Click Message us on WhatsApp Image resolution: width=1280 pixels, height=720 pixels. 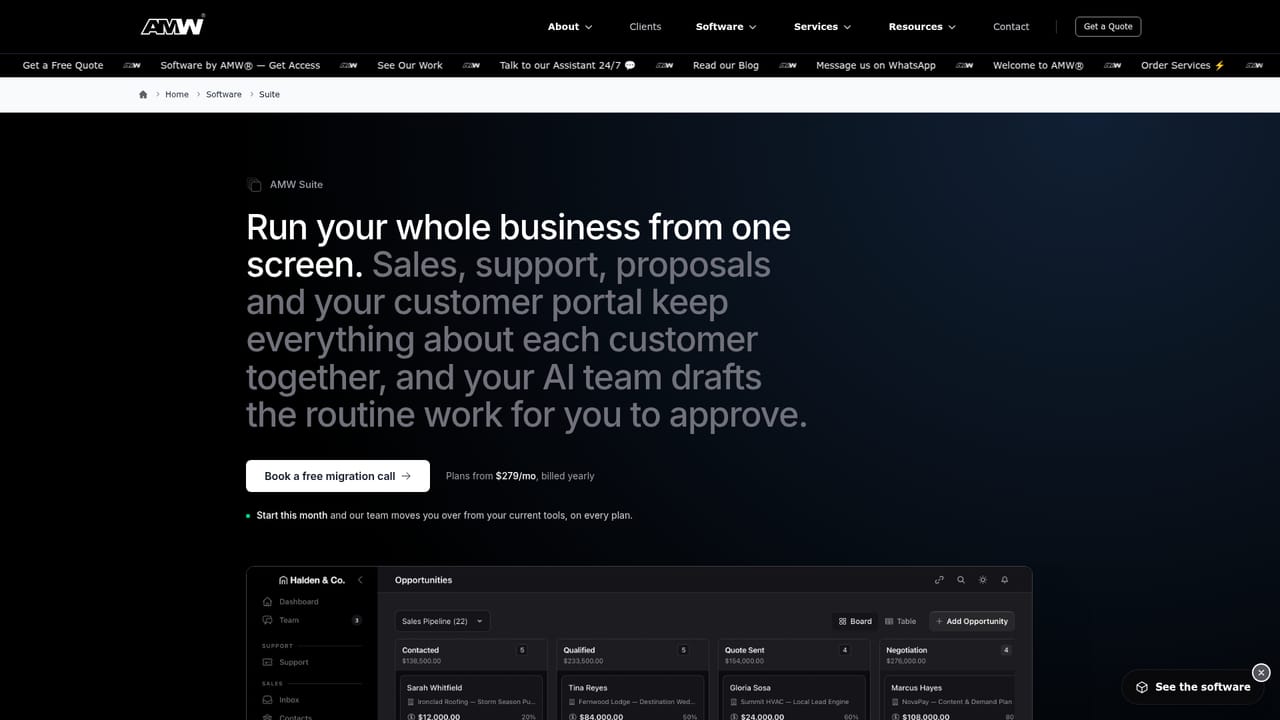[876, 65]
